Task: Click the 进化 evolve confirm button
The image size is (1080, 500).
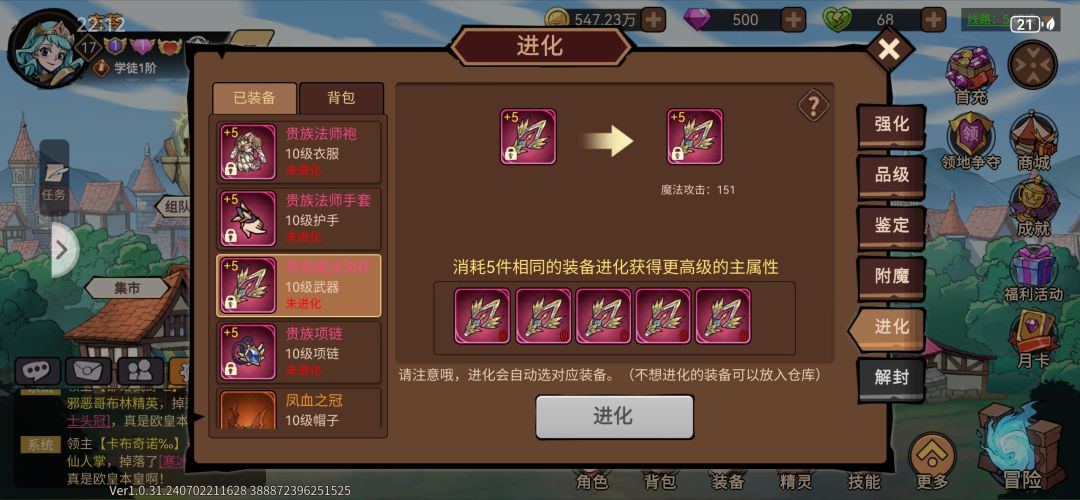Action: click(x=614, y=416)
